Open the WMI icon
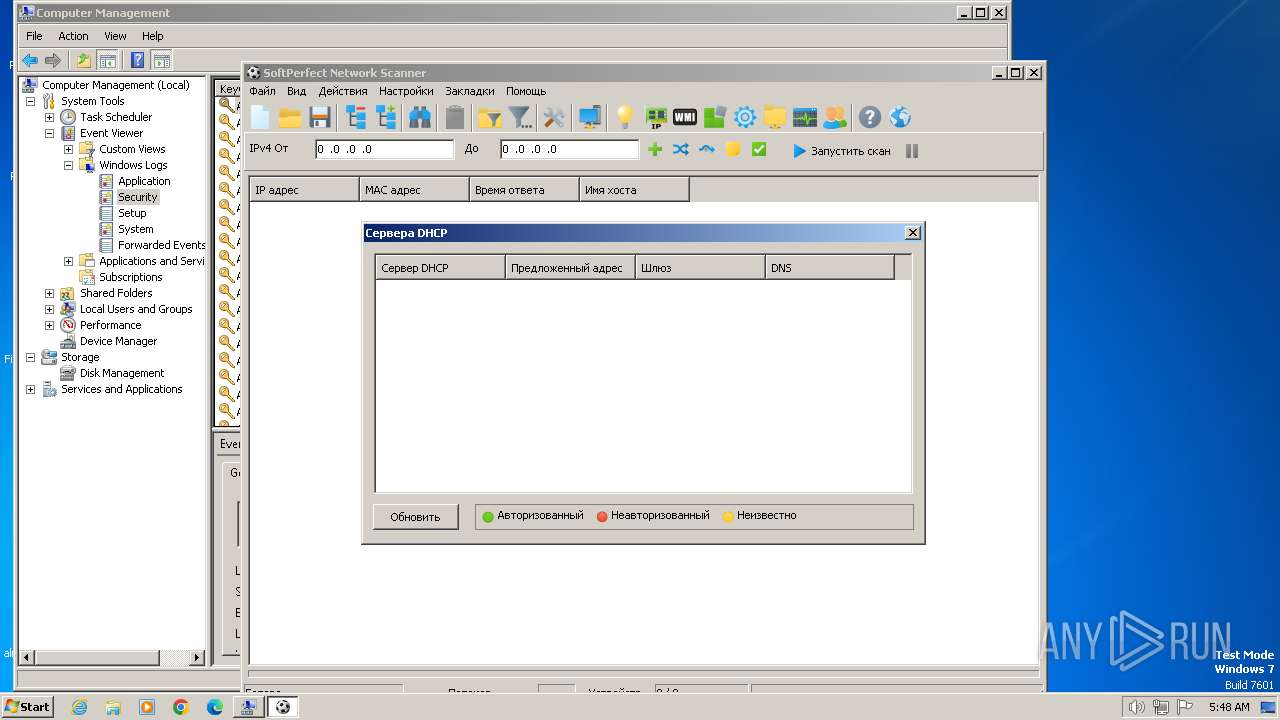Viewport: 1280px width, 720px height. pos(685,117)
